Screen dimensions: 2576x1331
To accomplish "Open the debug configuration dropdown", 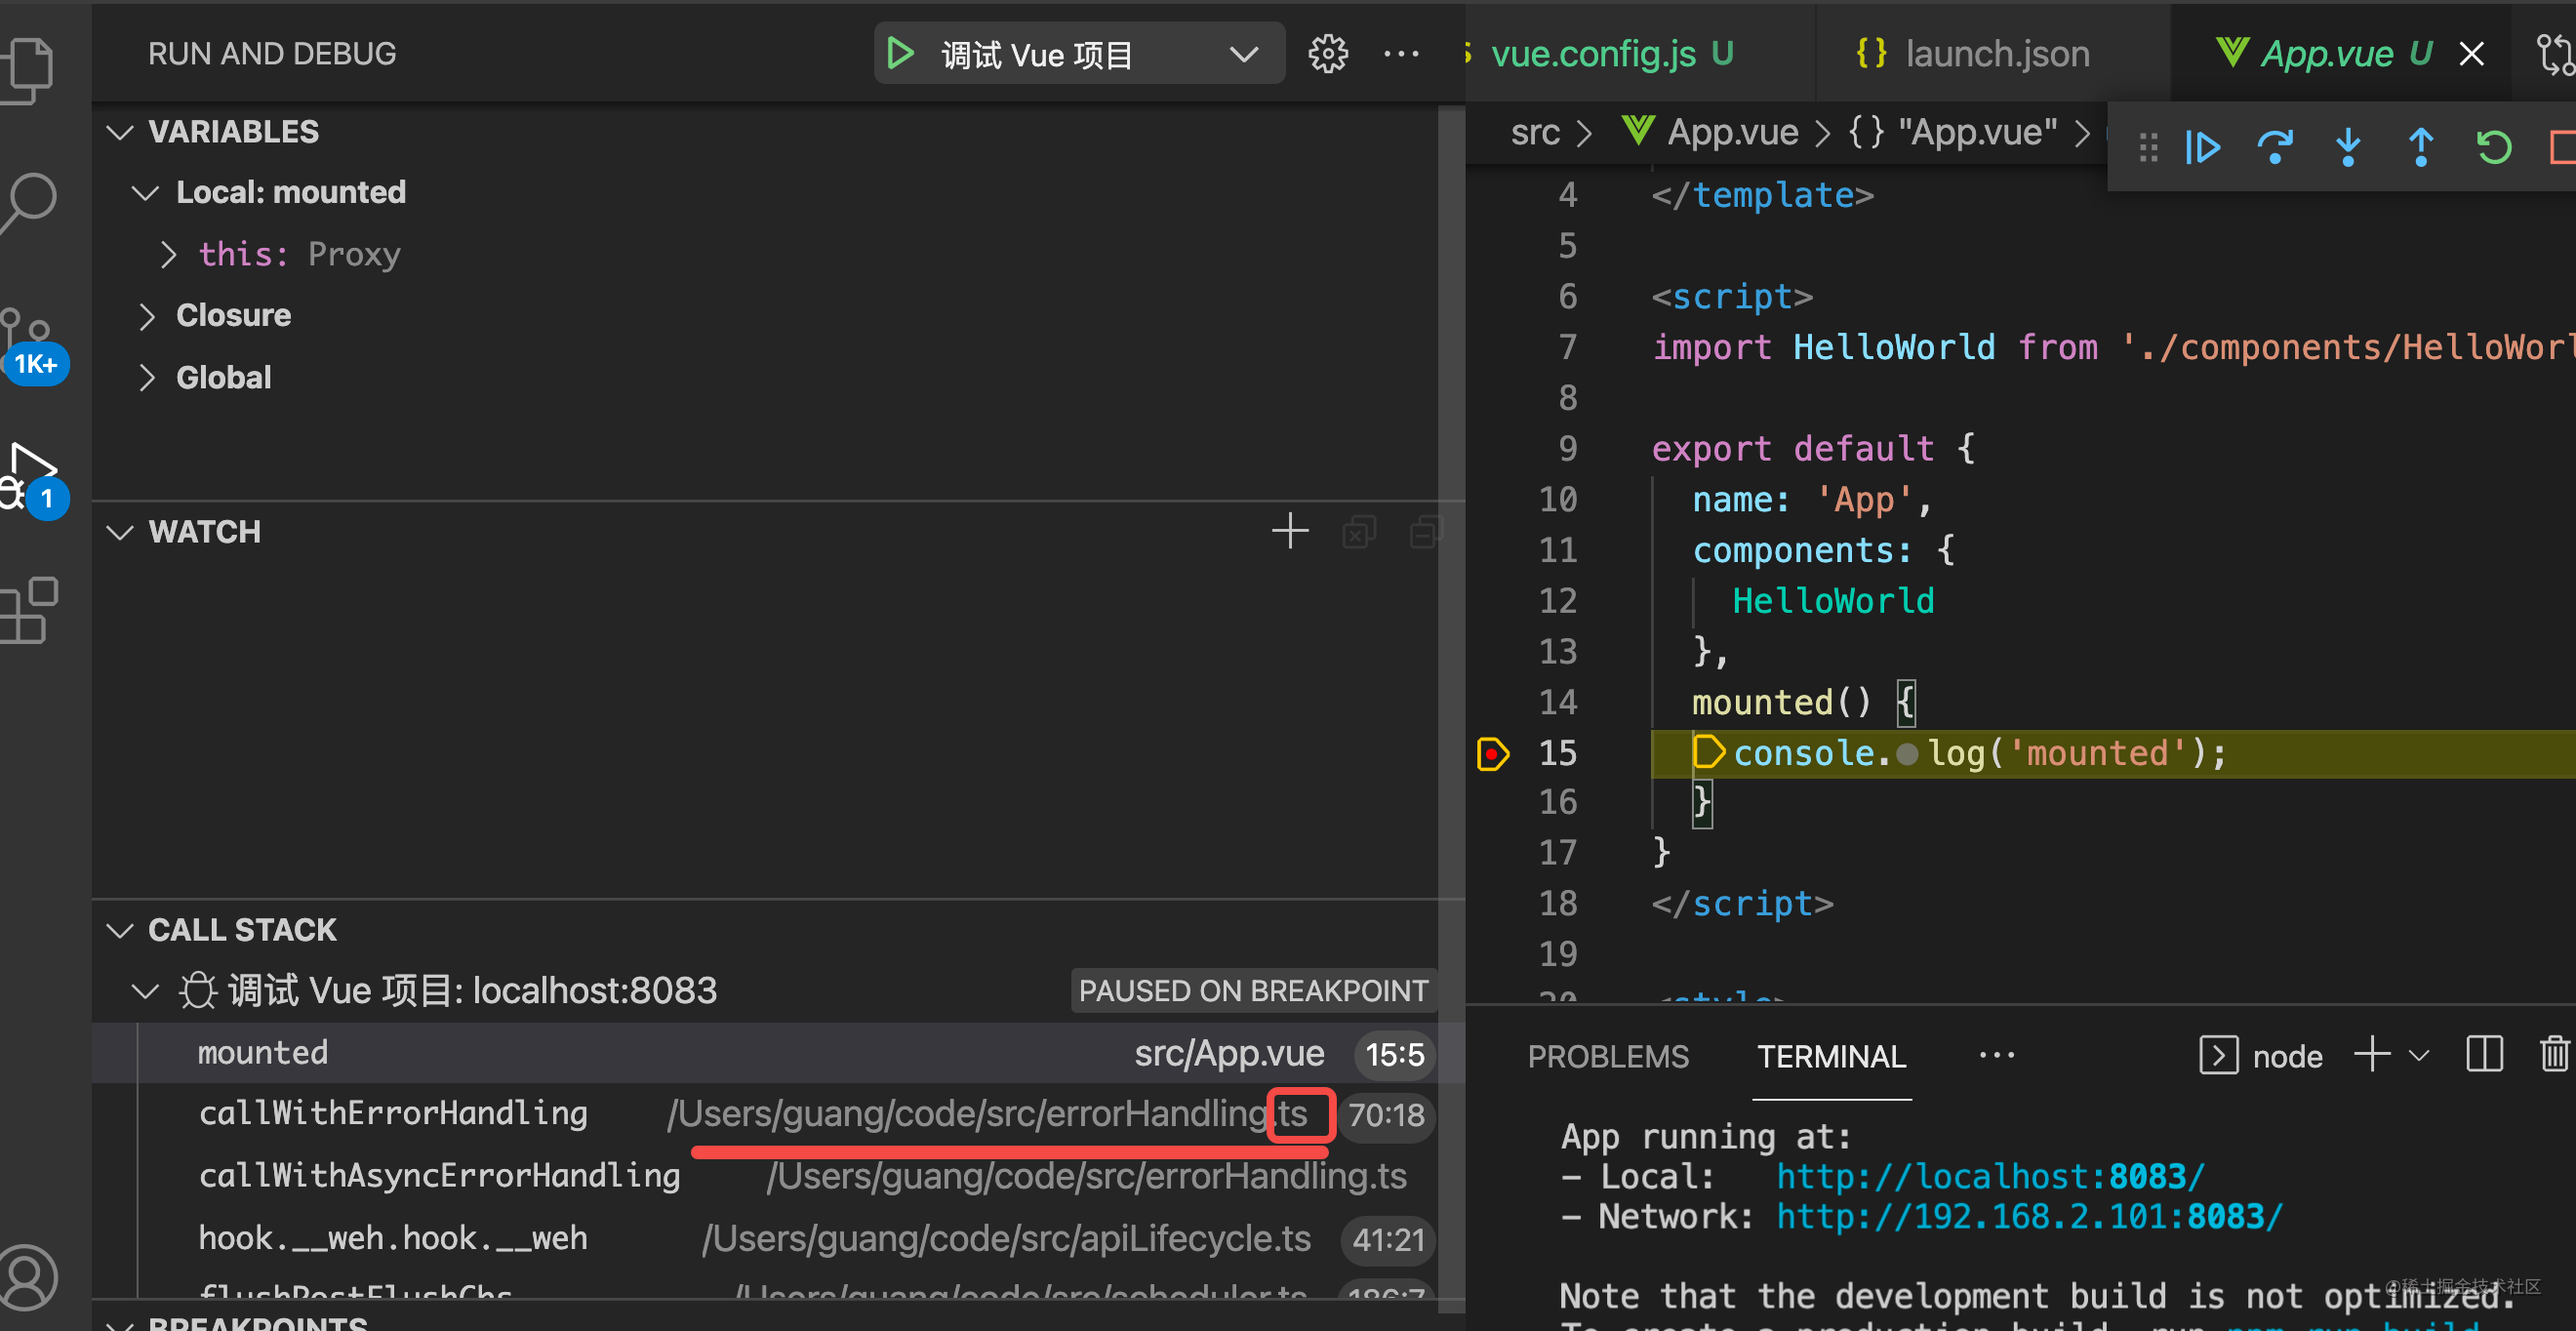I will (x=1244, y=54).
